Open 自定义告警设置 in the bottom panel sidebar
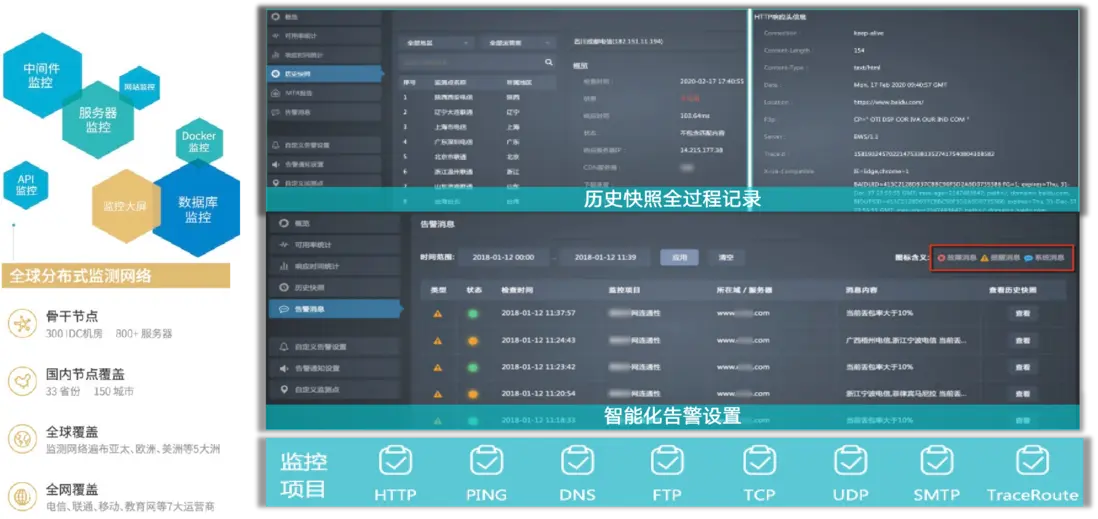This screenshot has height=519, width=1098. coord(334,347)
